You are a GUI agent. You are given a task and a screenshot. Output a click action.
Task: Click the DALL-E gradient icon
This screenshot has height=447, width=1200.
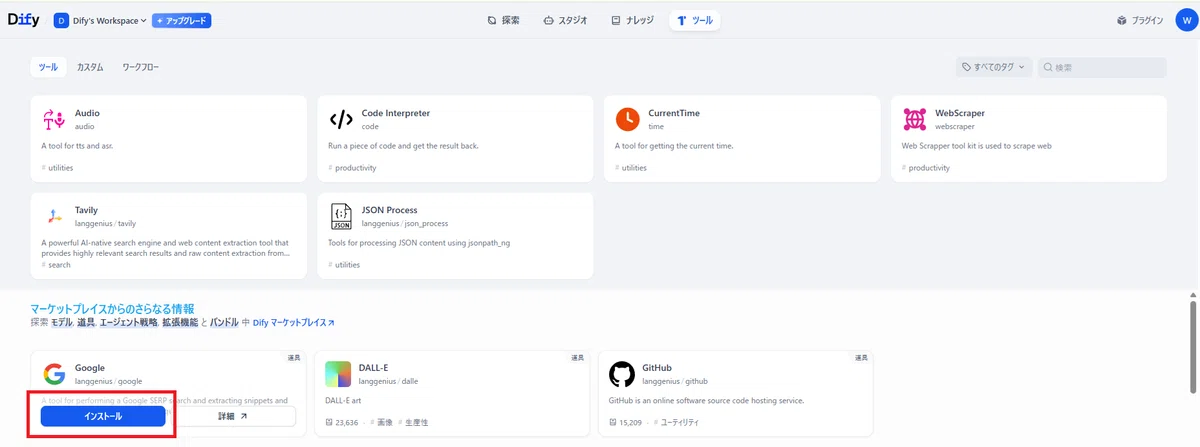338,374
